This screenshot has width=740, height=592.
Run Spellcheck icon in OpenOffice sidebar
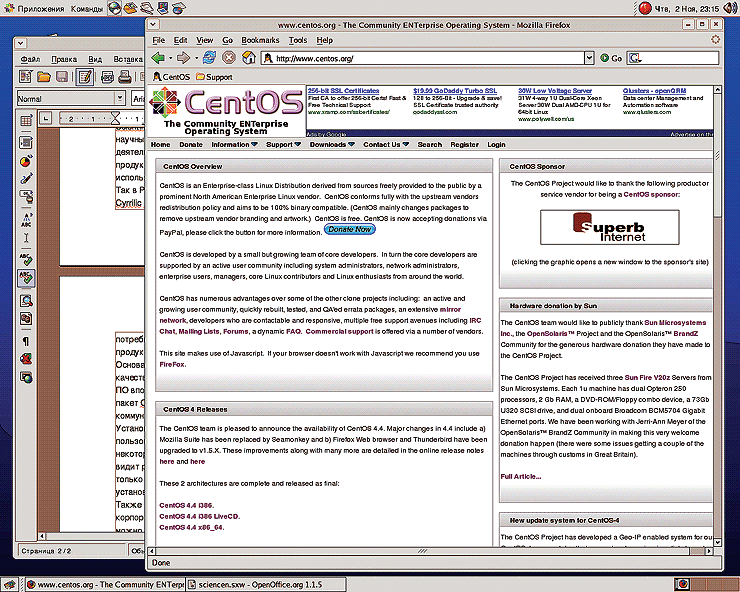[x=26, y=259]
